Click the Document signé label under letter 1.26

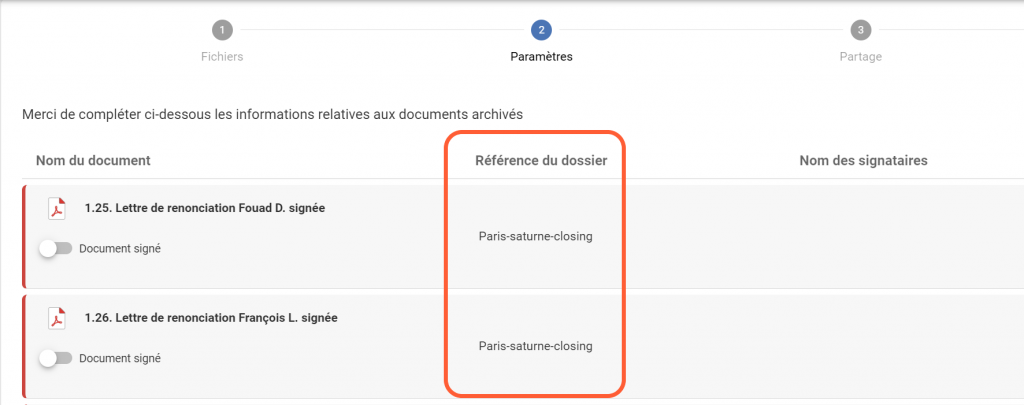[120, 358]
